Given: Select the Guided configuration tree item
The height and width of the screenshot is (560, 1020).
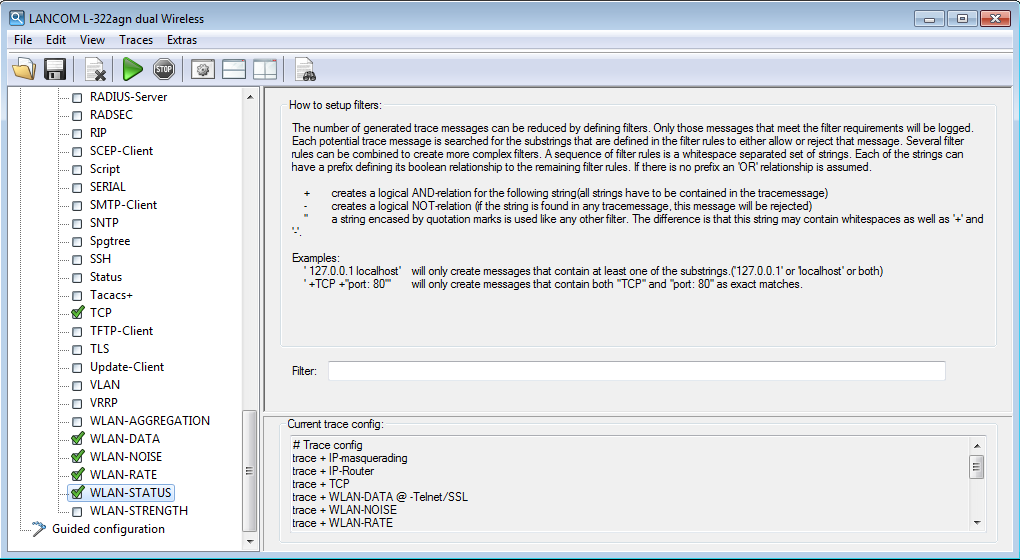Looking at the screenshot, I should pos(108,529).
